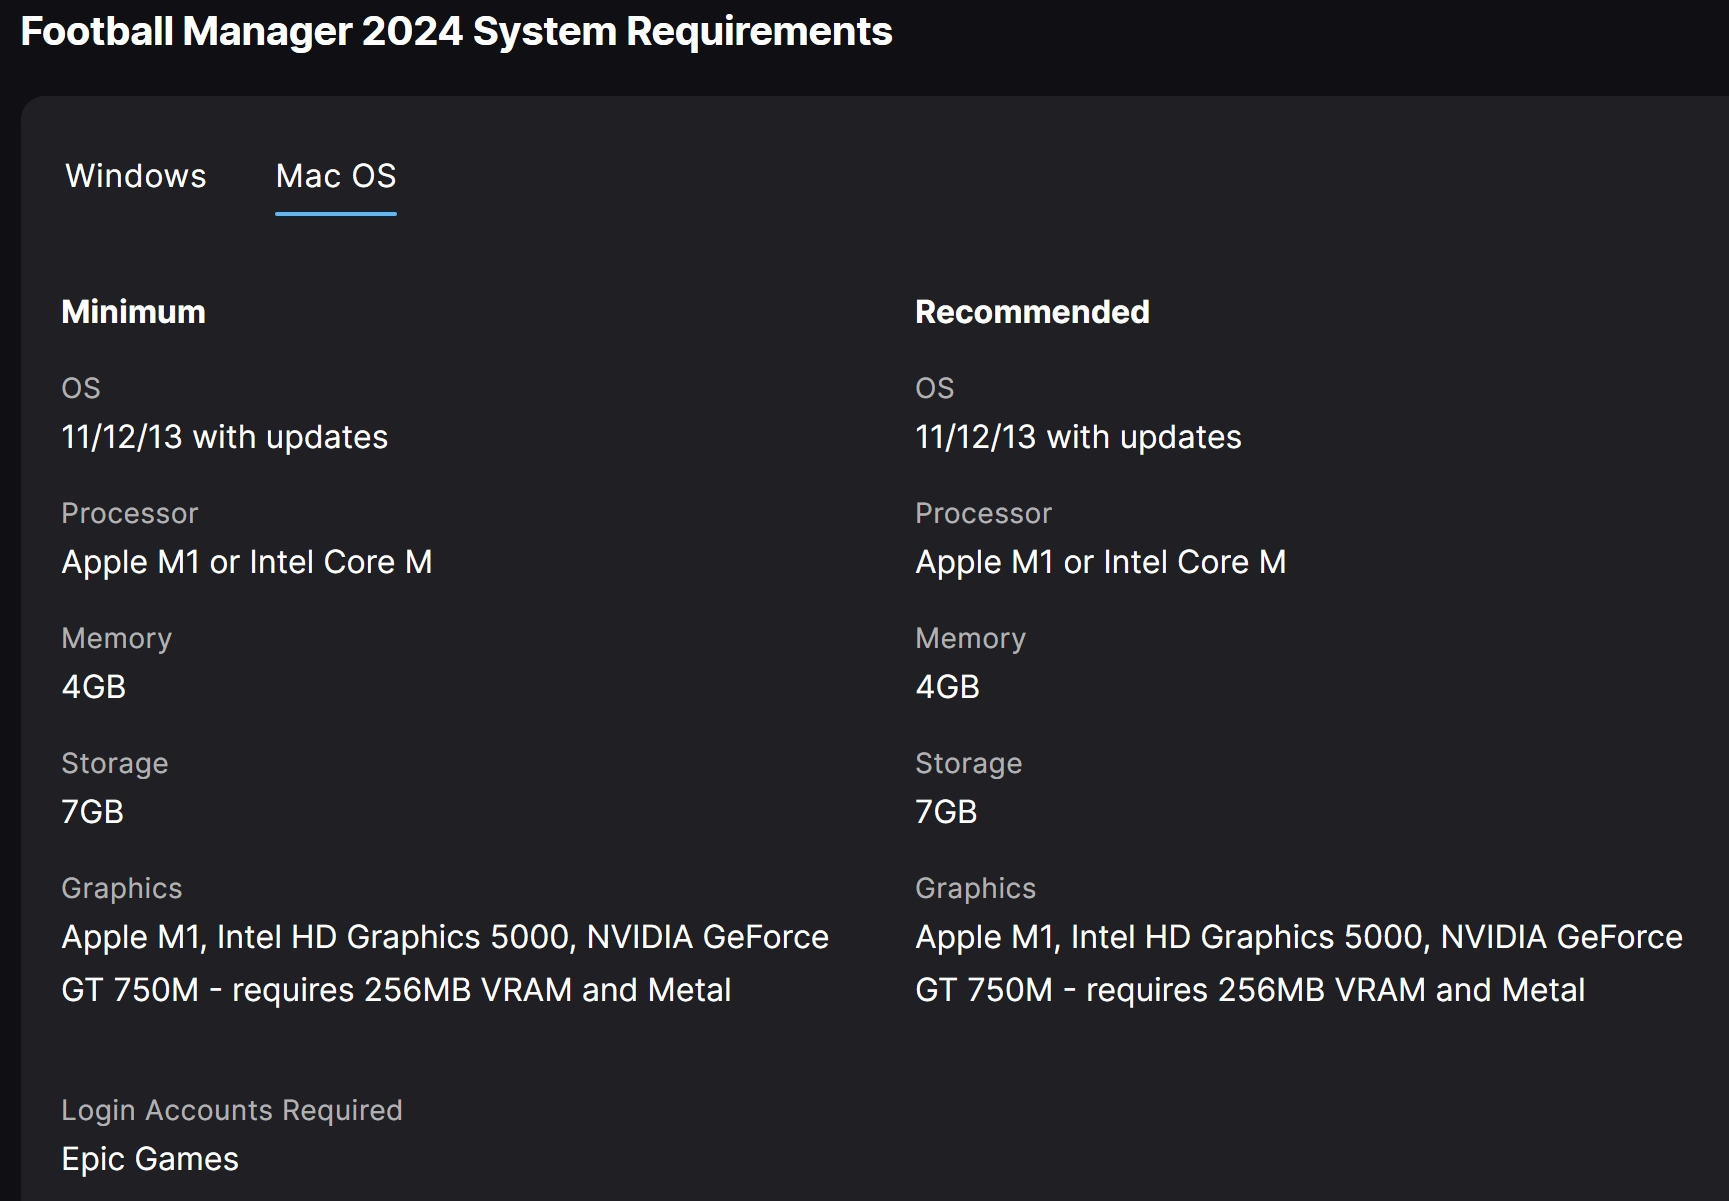This screenshot has width=1729, height=1201.
Task: Click the Recommended heading
Action: [x=1031, y=312]
